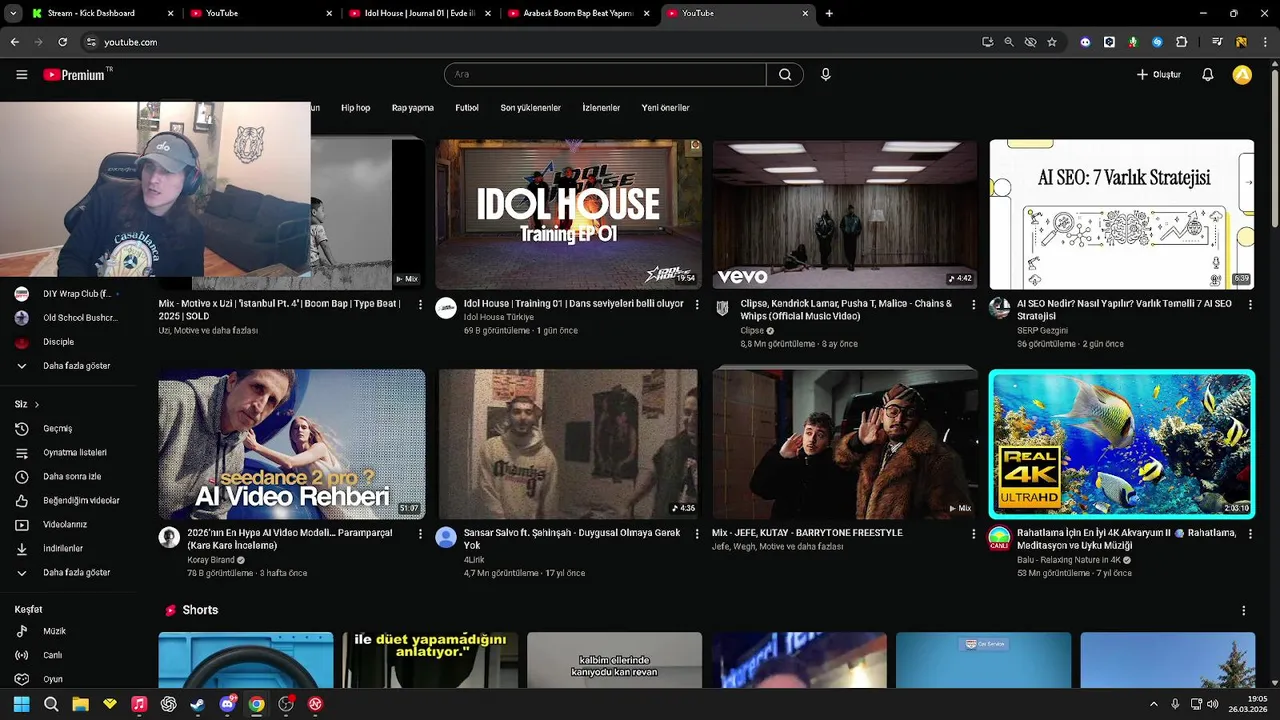
Task: Click the search magnifier button
Action: click(785, 74)
